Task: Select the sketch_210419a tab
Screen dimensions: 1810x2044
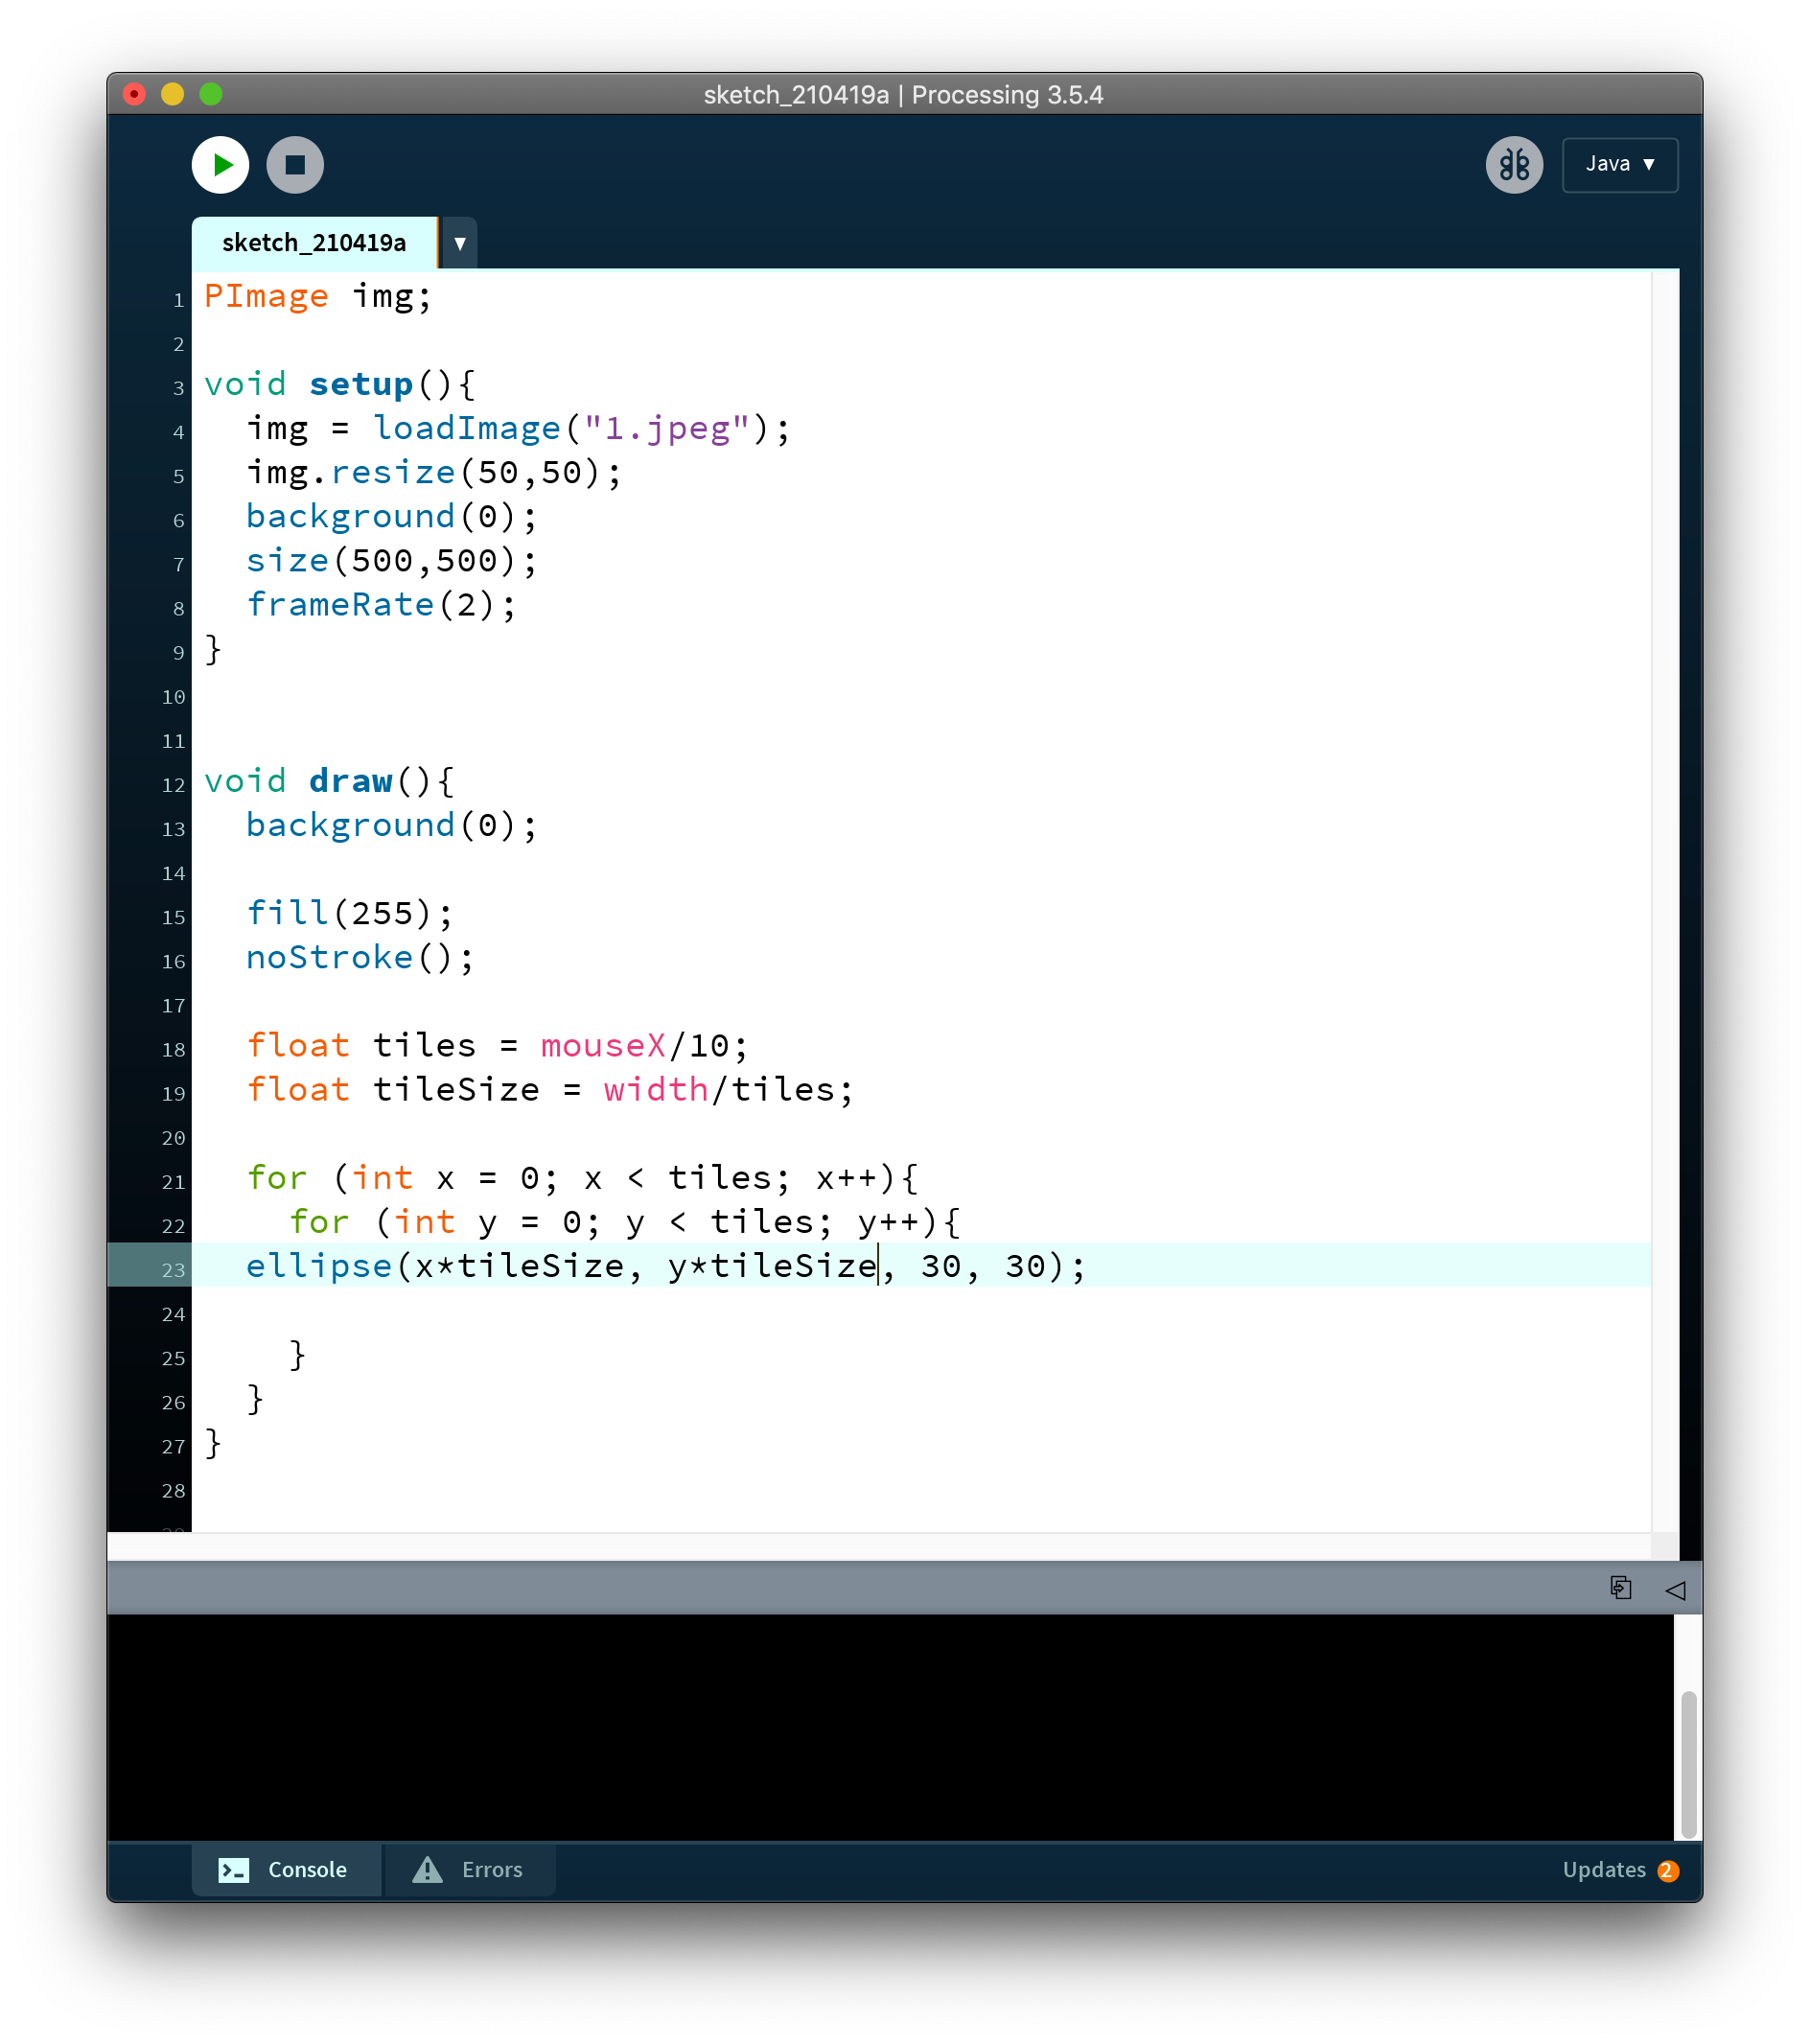Action: pos(314,243)
